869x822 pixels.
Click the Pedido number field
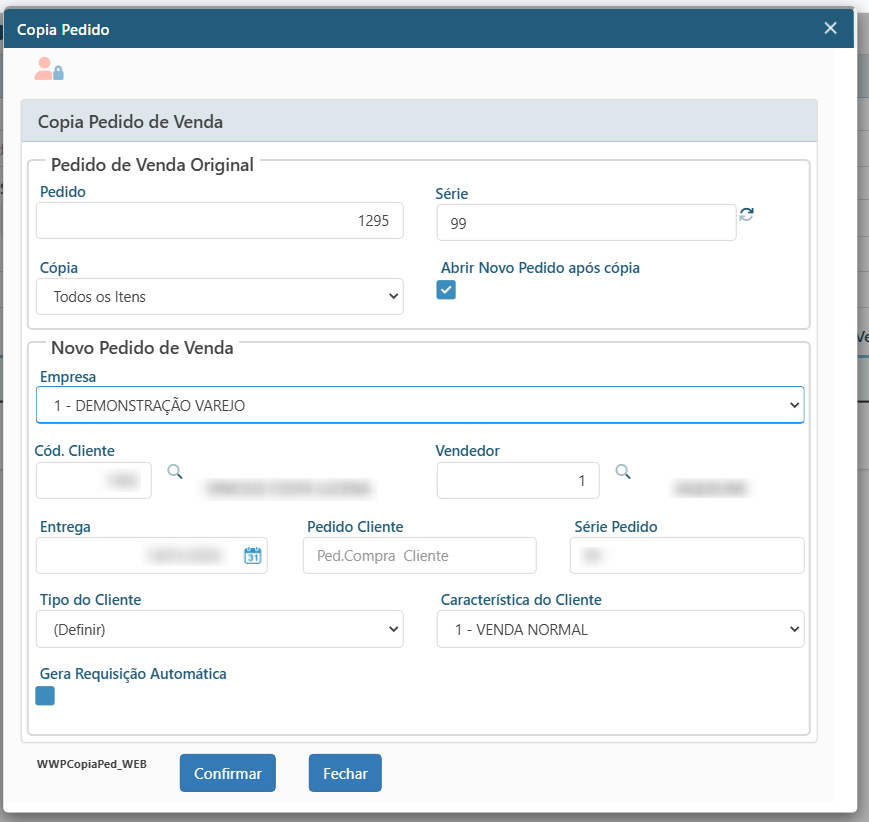220,221
